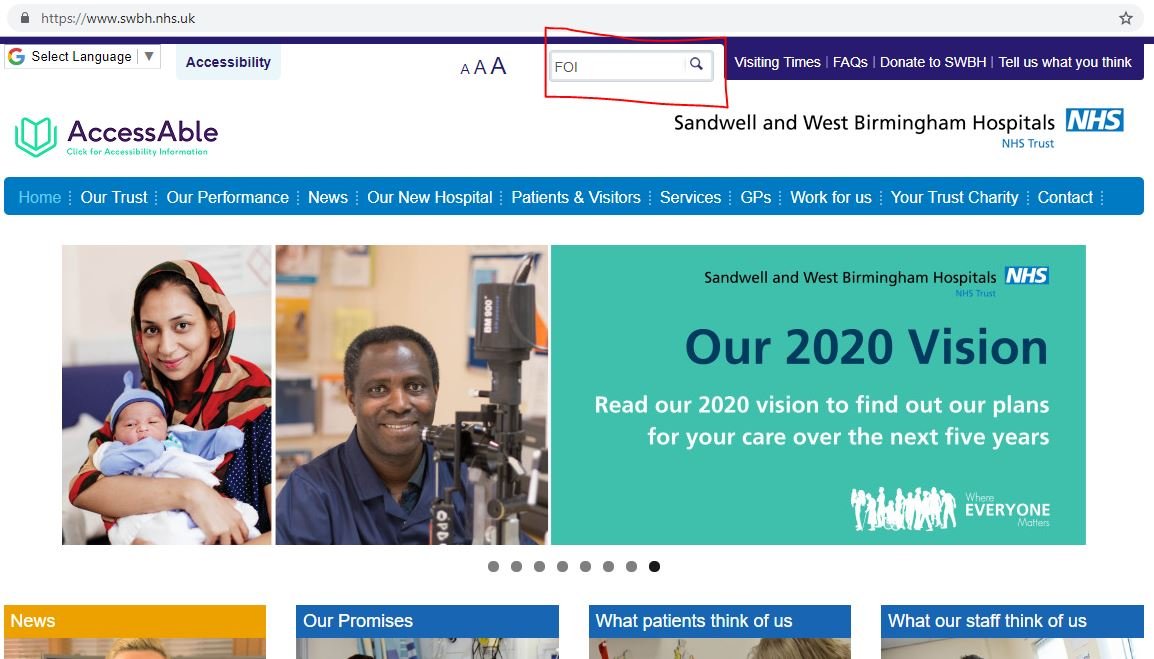This screenshot has height=659, width=1154.
Task: Expand Our Performance menu
Action: (x=227, y=197)
